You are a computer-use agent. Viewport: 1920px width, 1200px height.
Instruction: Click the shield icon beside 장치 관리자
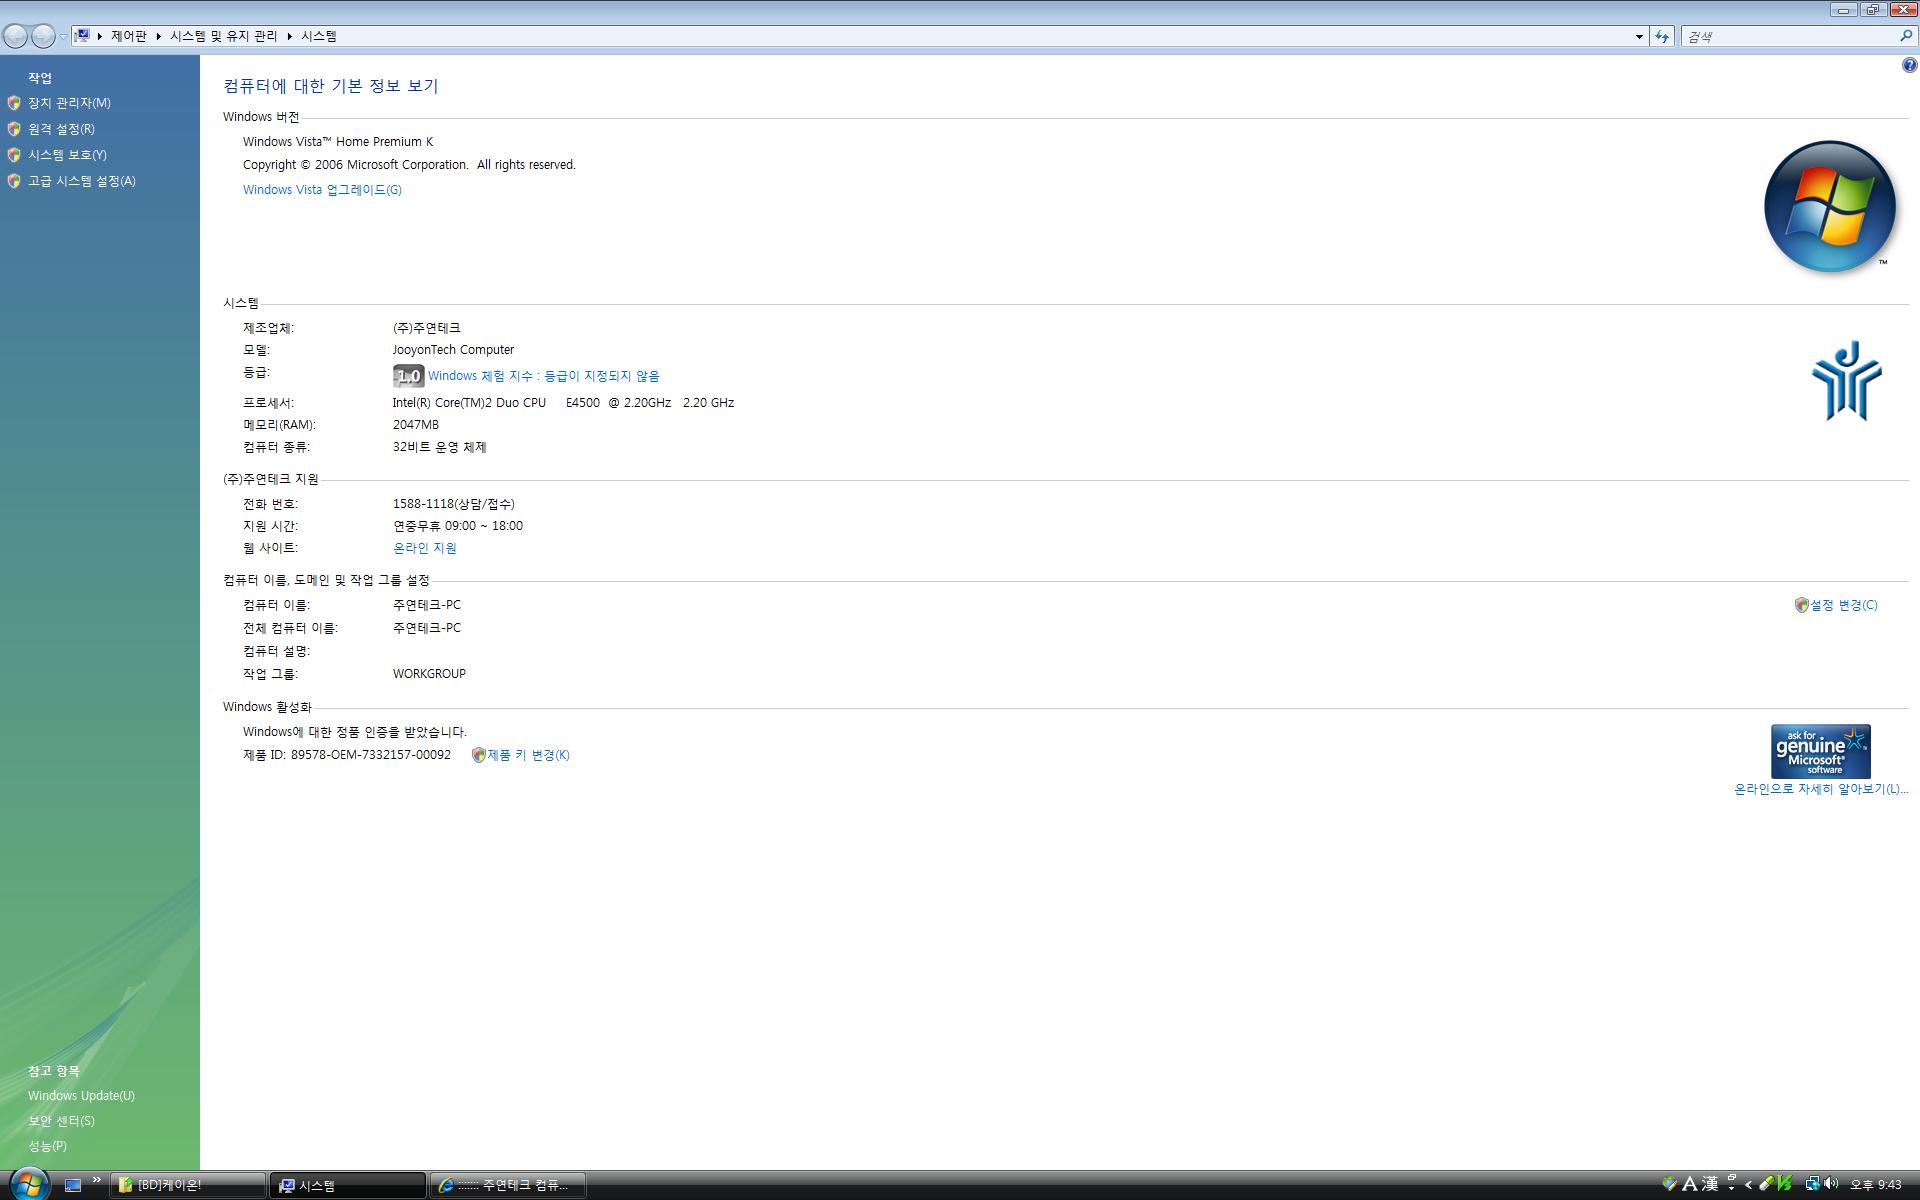pos(14,103)
